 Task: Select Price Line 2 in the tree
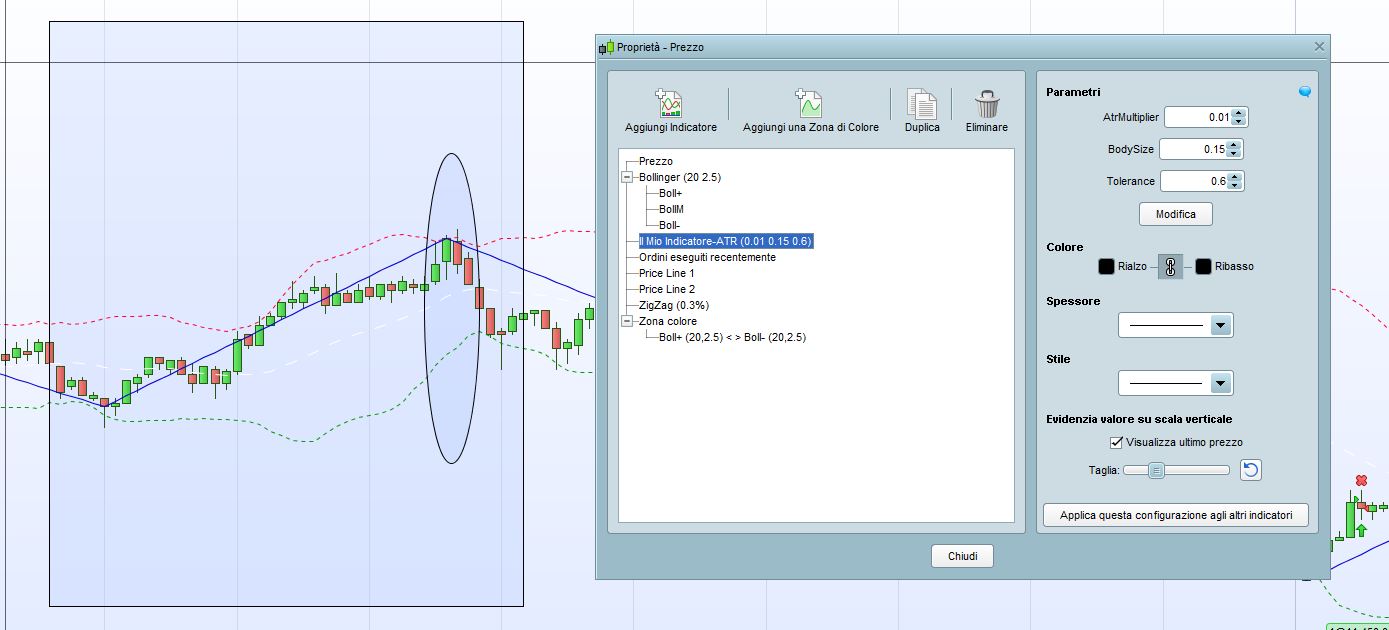click(x=667, y=289)
